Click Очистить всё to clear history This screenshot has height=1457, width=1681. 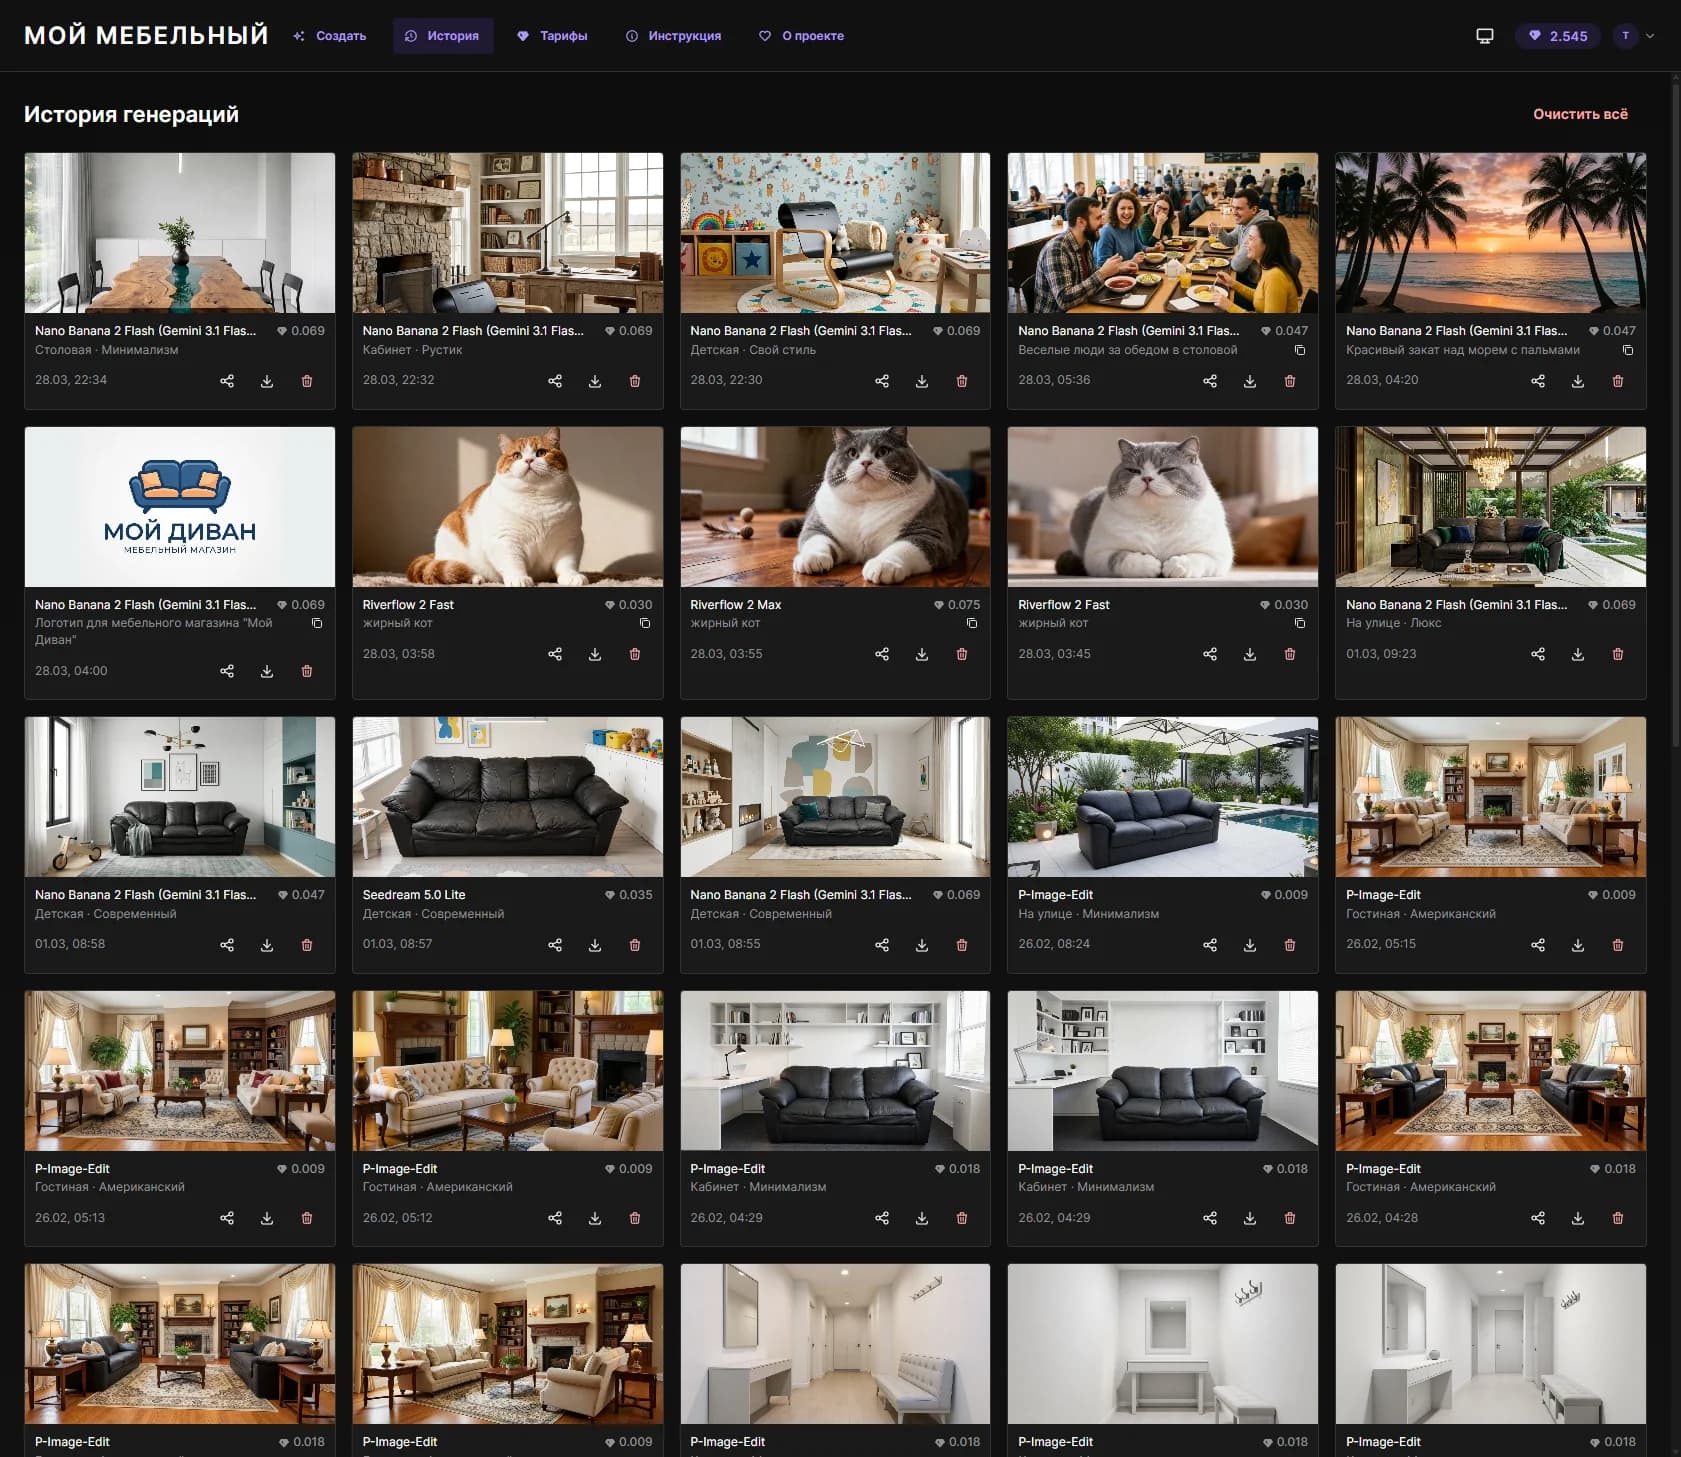(x=1580, y=114)
